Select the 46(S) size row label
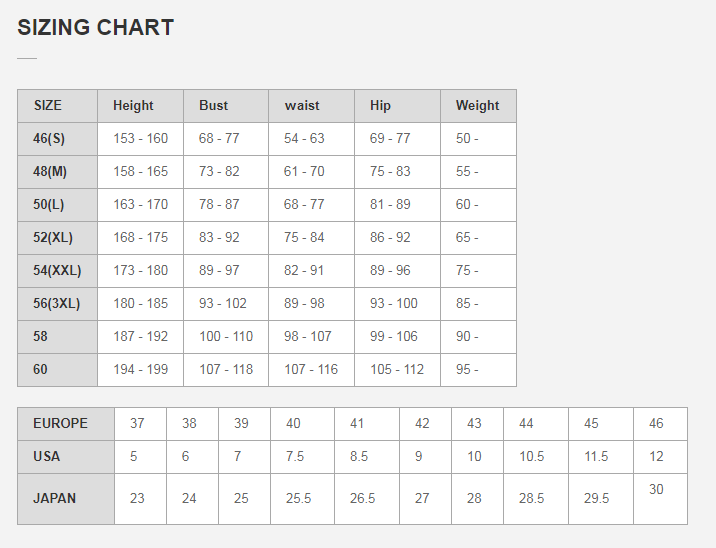The image size is (716, 548). pos(49,138)
